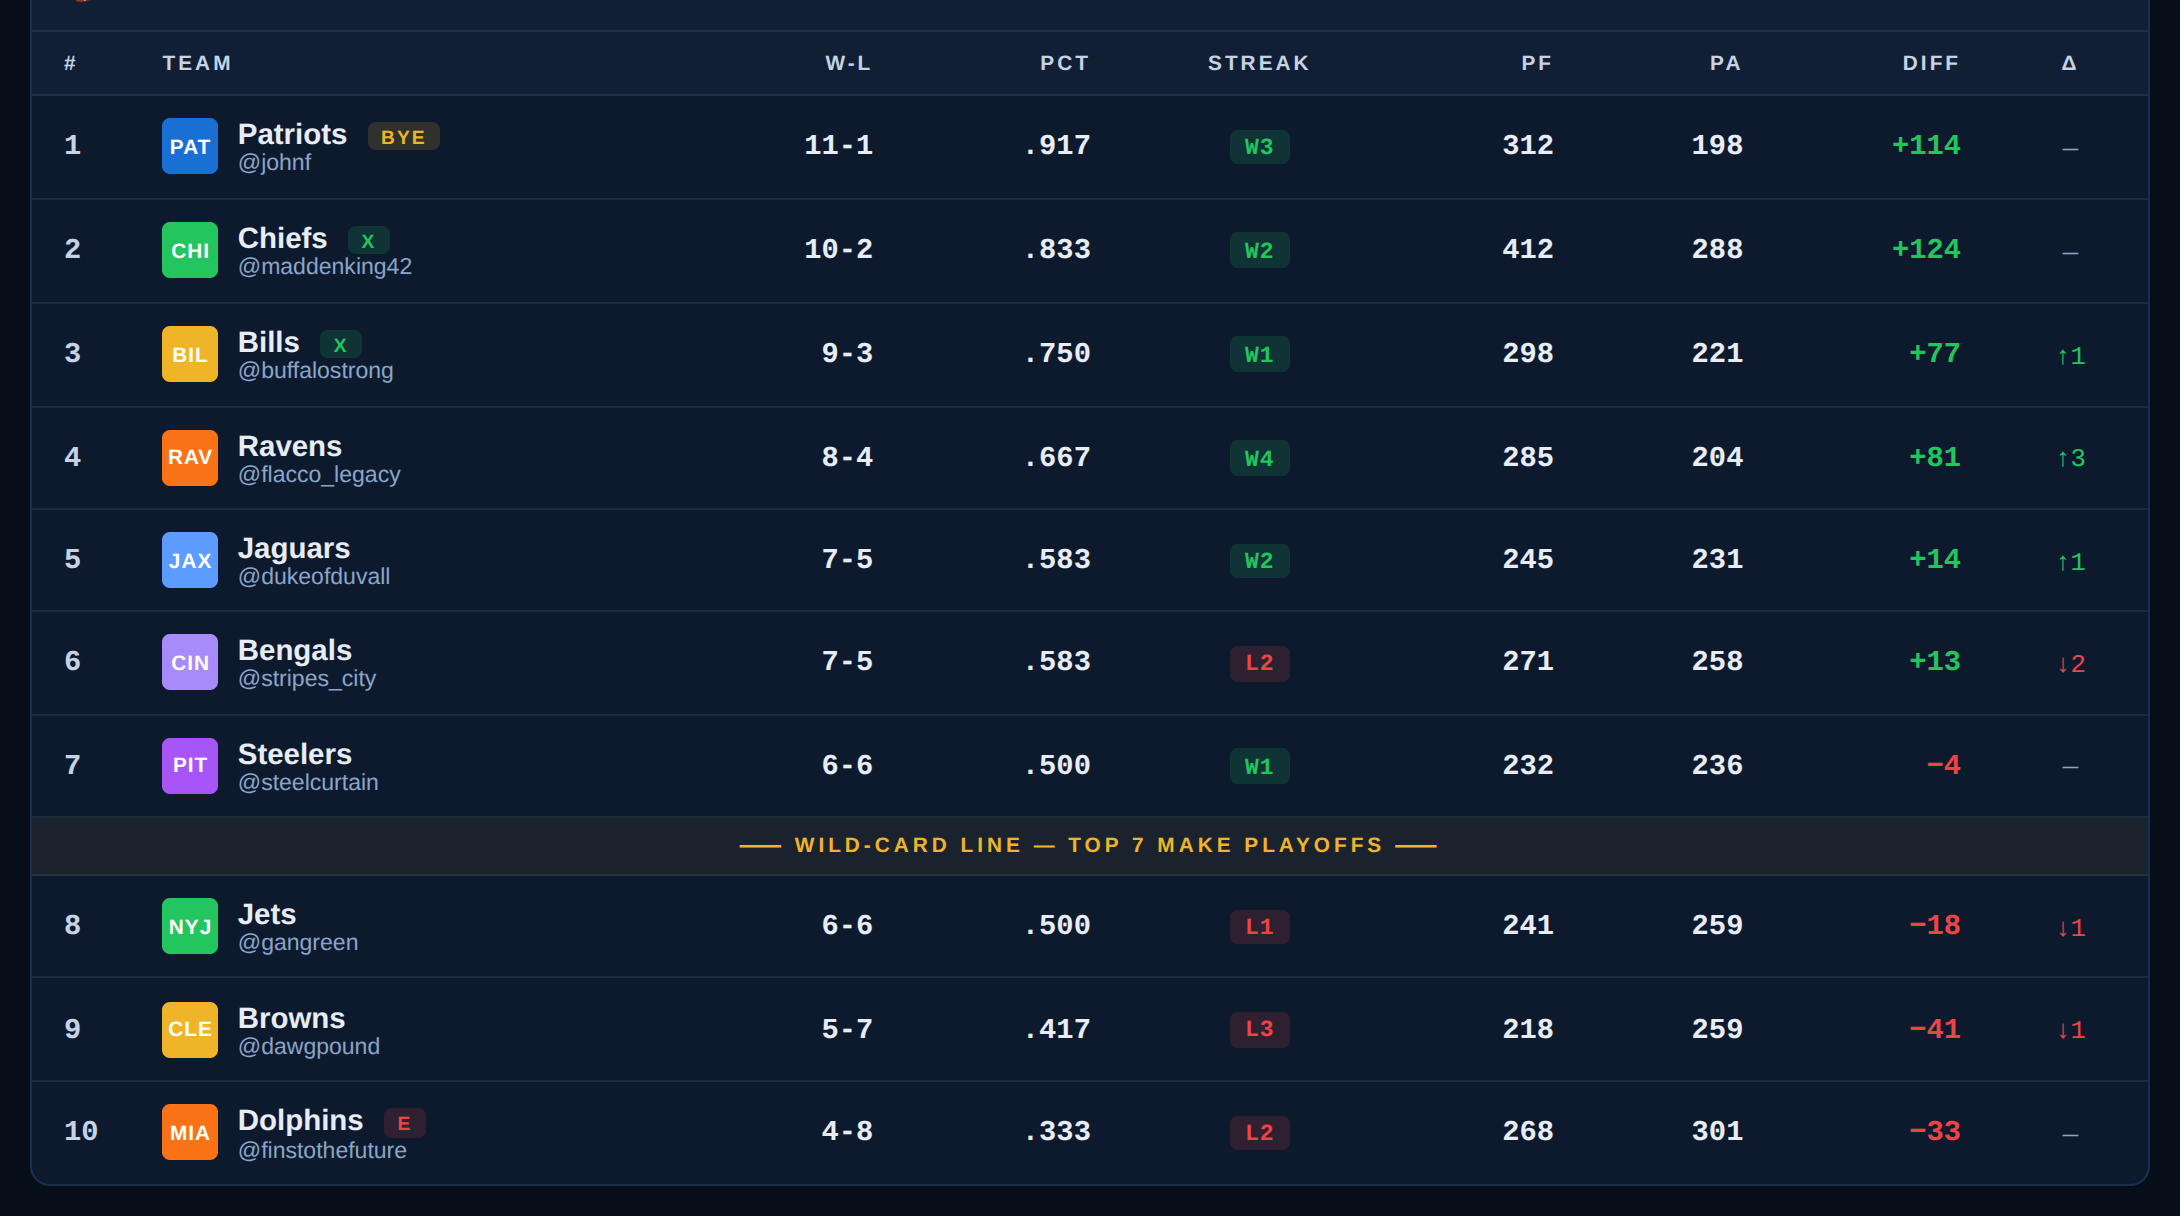Sort by the DIFF column header
Viewport: 2180px width, 1216px height.
pyautogui.click(x=1931, y=63)
